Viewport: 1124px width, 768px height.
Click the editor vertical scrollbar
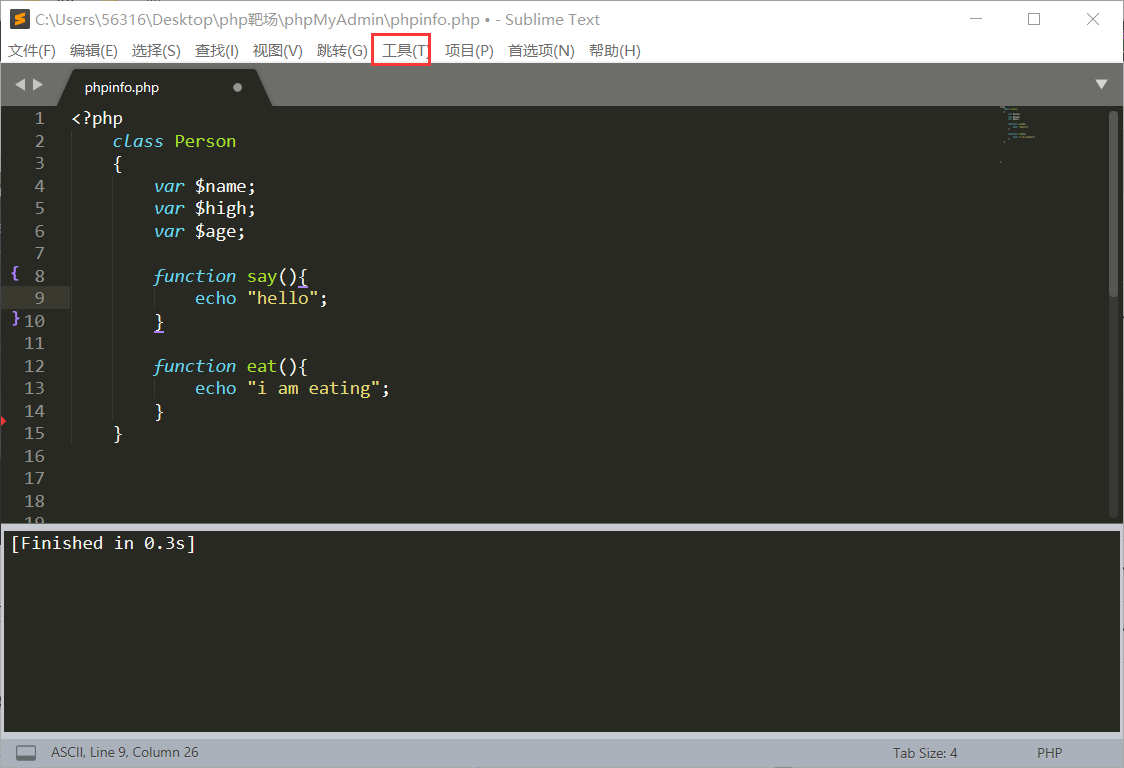pyautogui.click(x=1113, y=204)
